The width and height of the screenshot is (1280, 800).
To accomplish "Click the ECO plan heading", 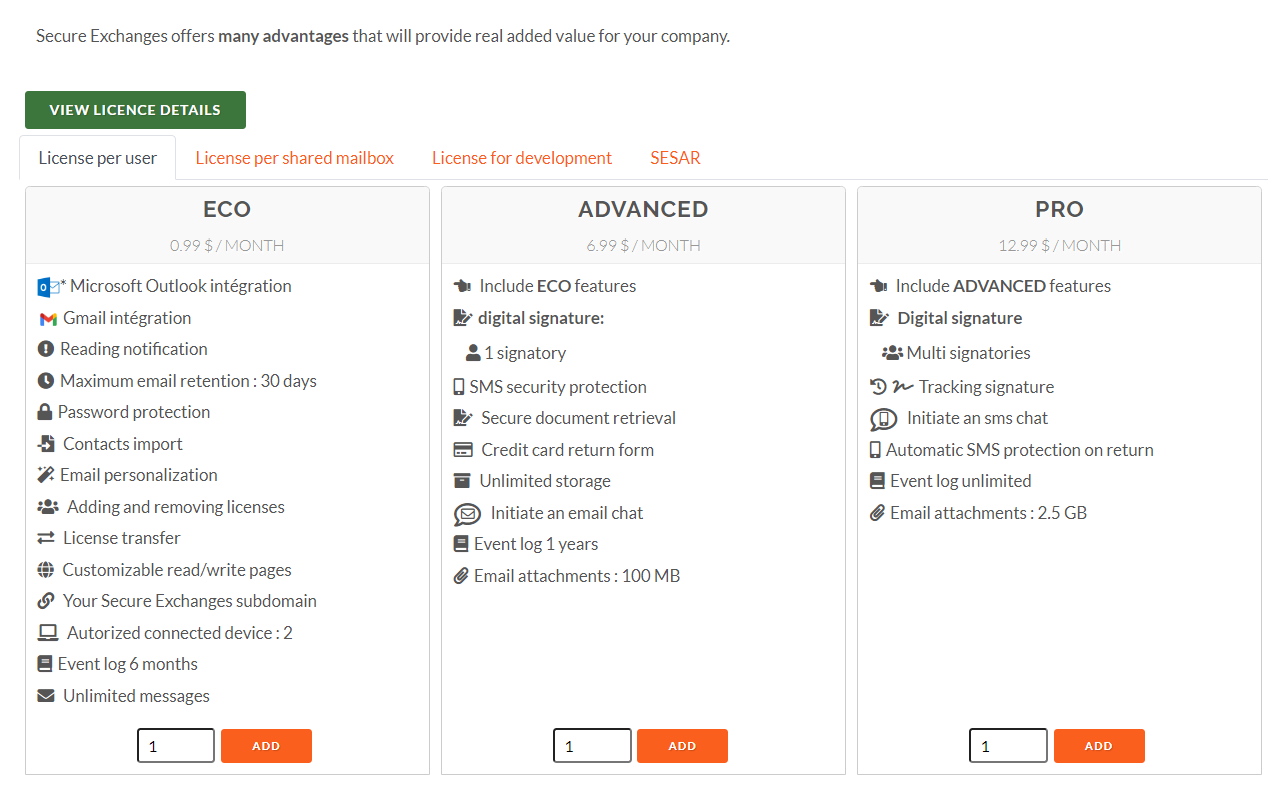I will tap(227, 209).
